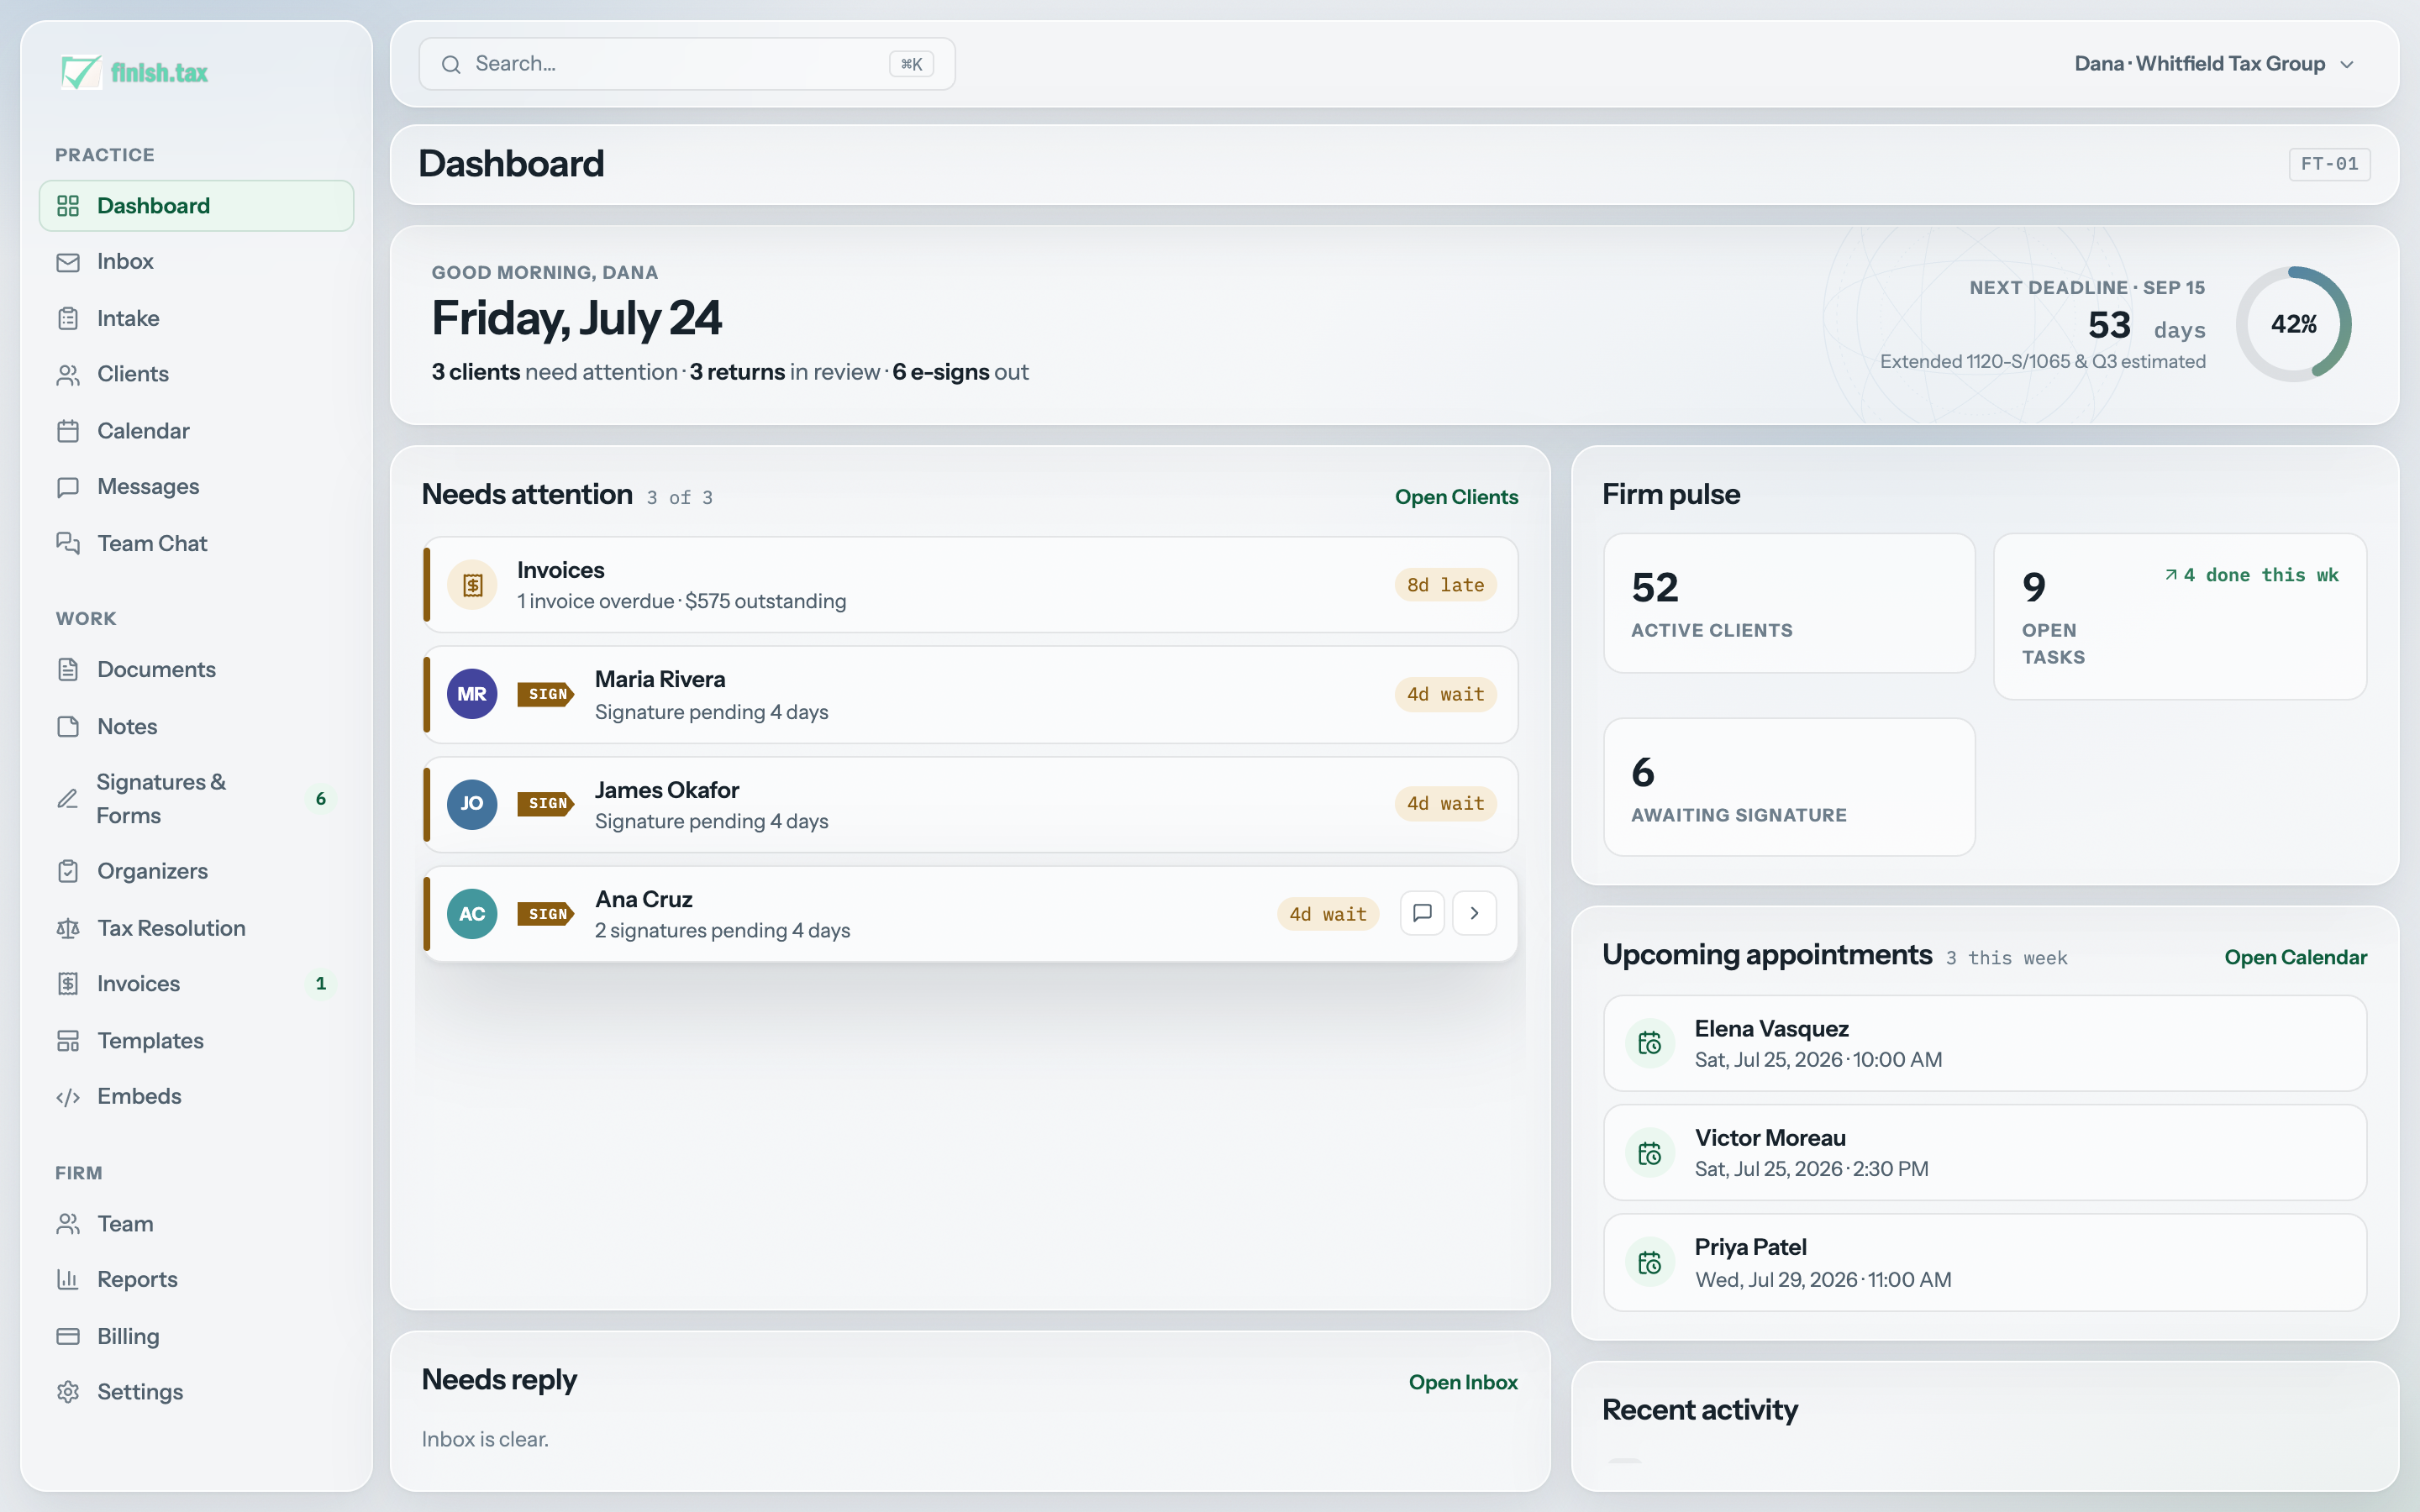The width and height of the screenshot is (2420, 1512).
Task: Click the Inbox envelope icon
Action: coord(68,262)
